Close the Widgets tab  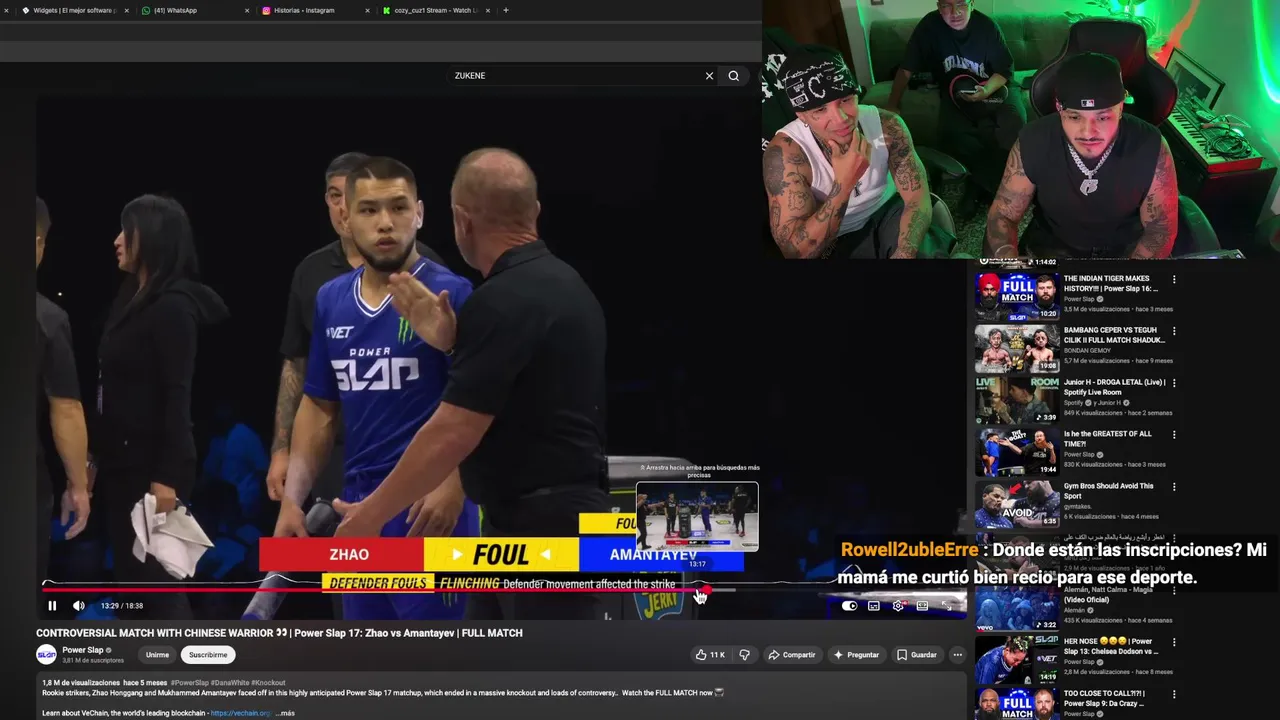(127, 10)
